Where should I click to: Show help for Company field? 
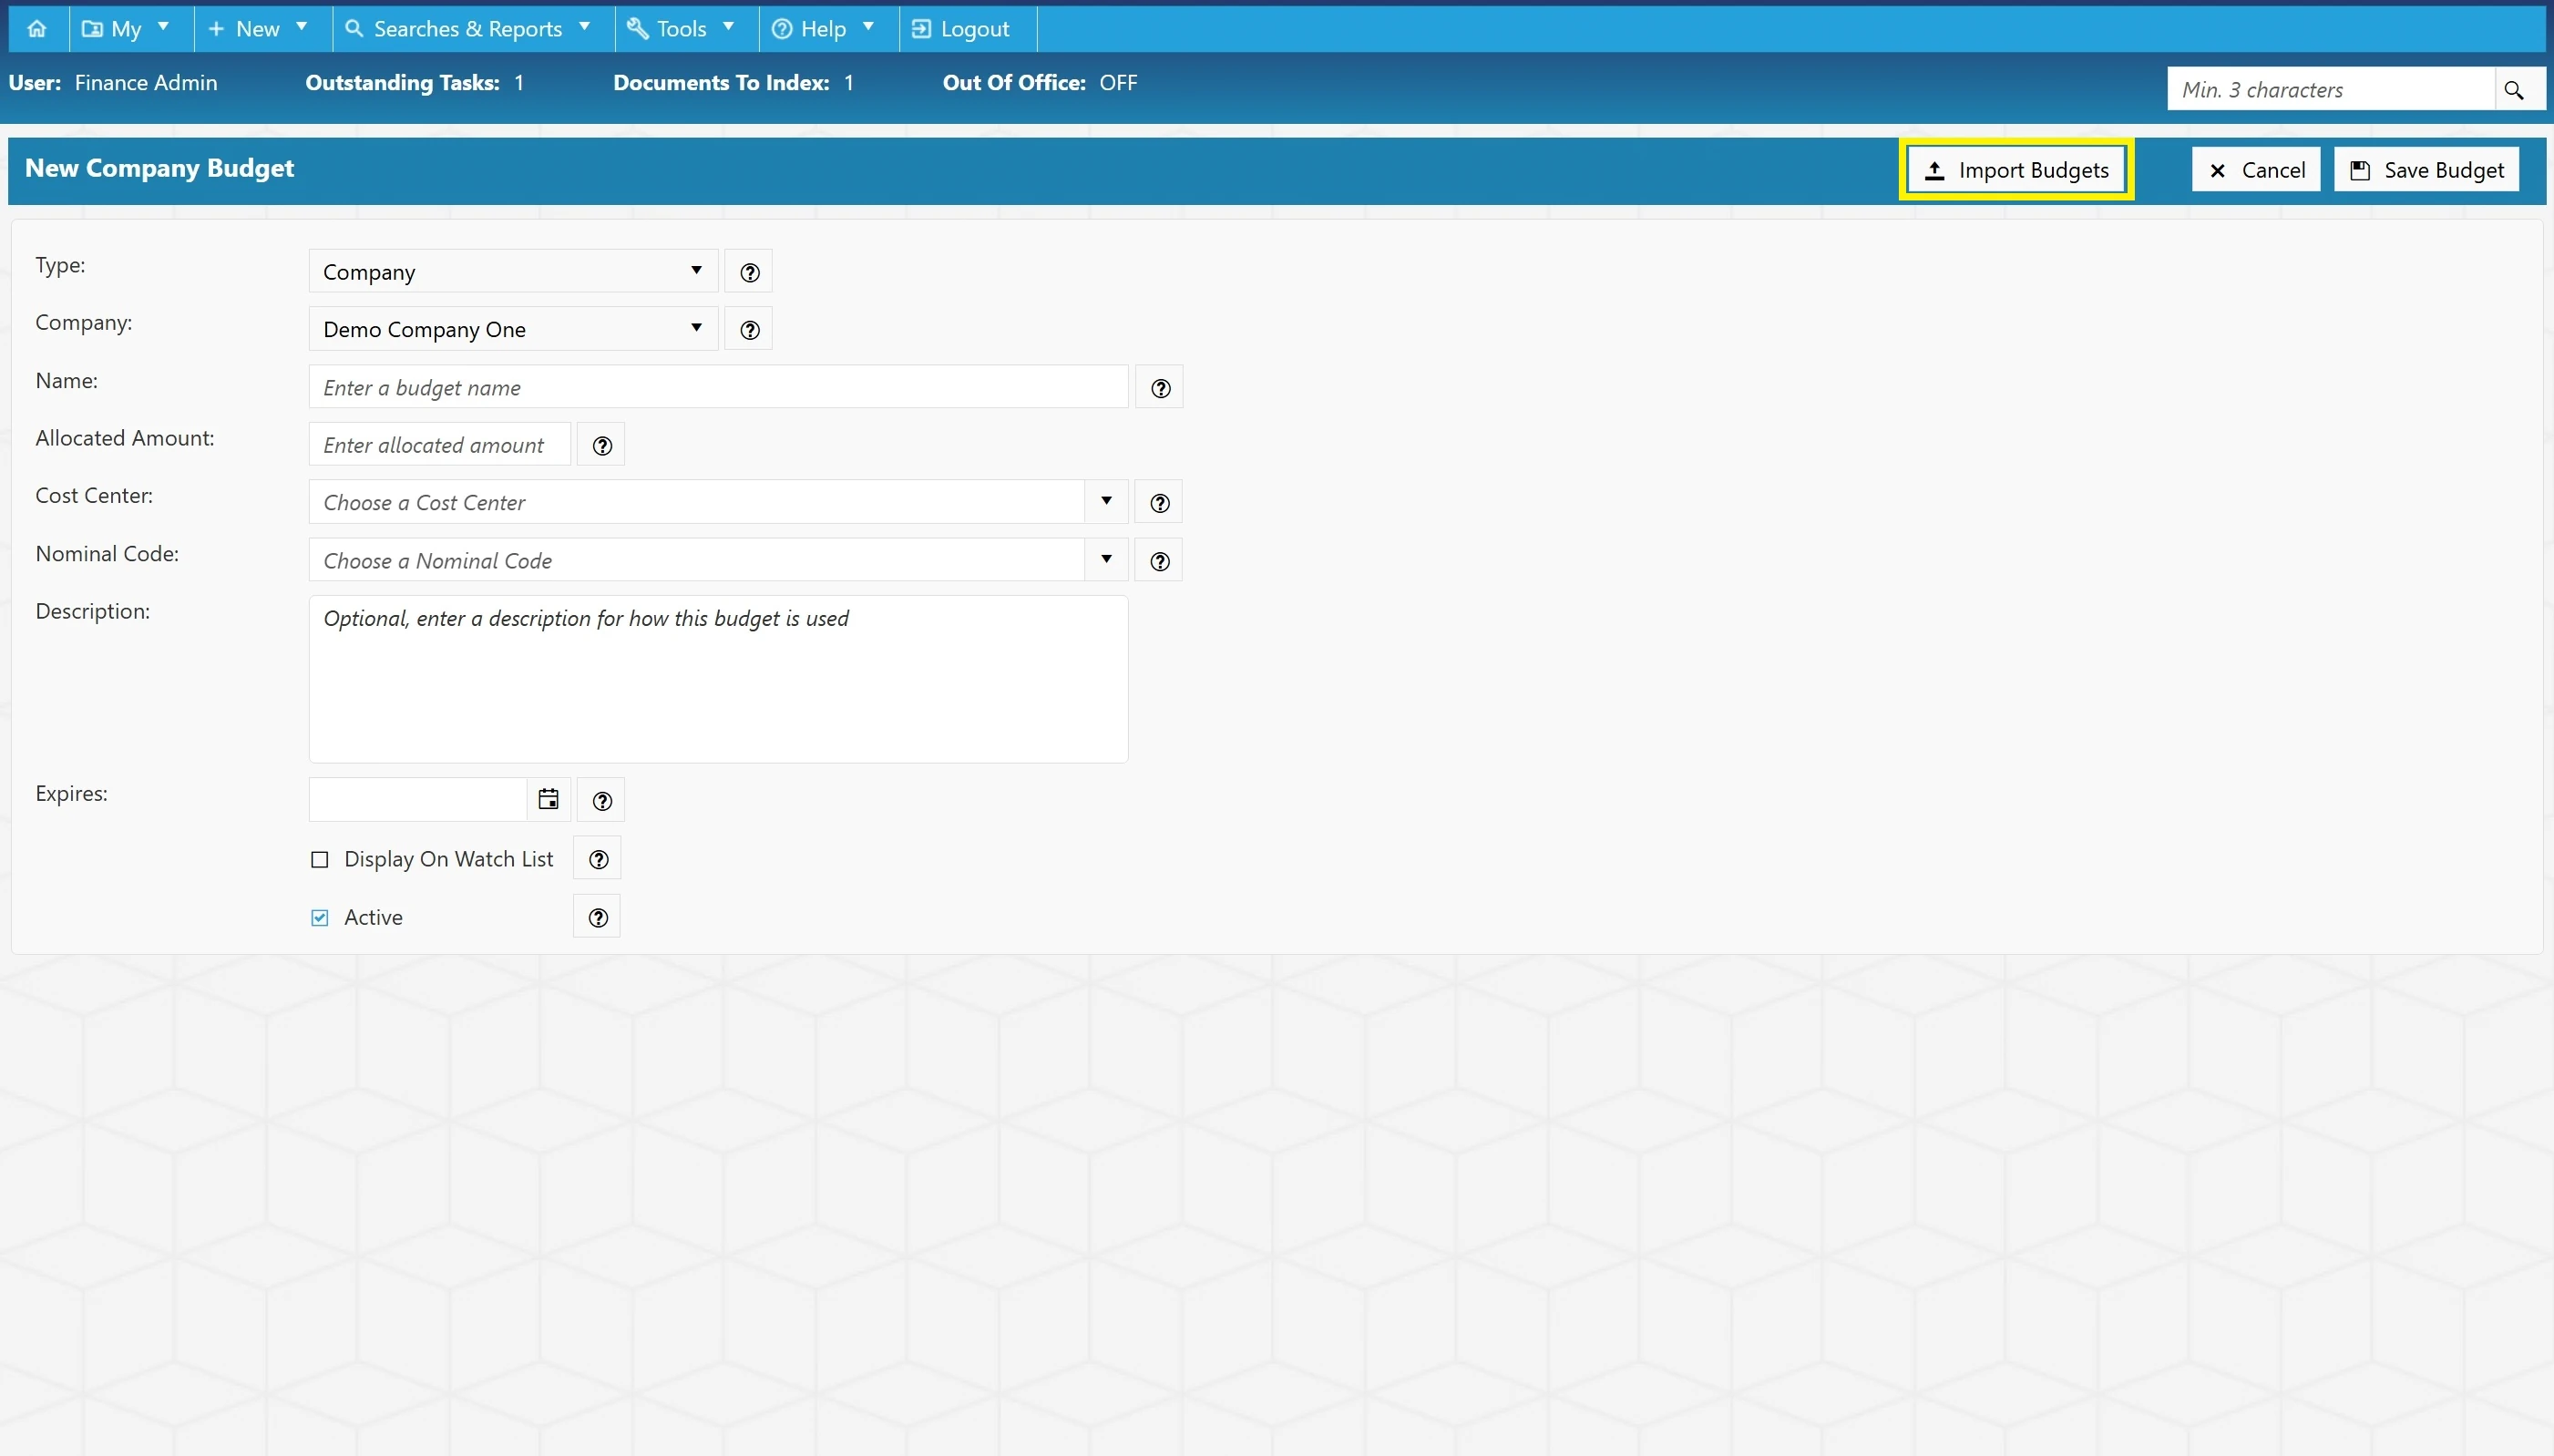click(x=749, y=329)
